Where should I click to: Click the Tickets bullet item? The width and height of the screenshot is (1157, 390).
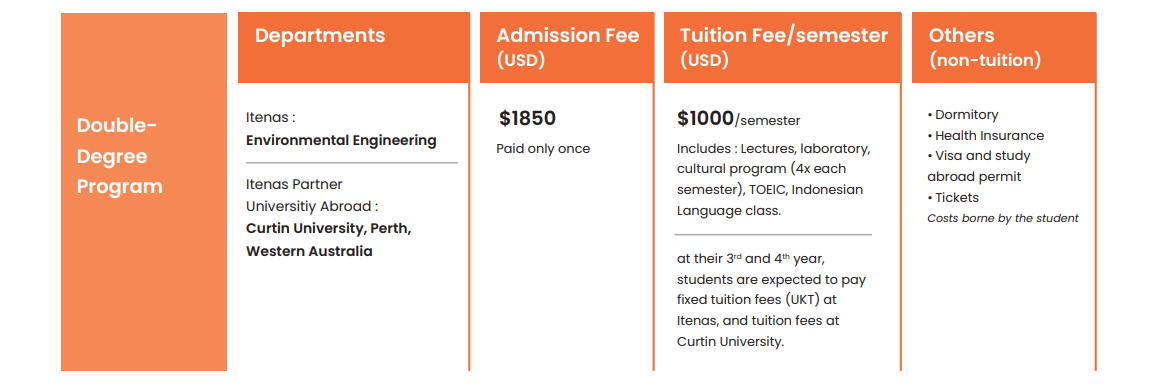[x=953, y=198]
